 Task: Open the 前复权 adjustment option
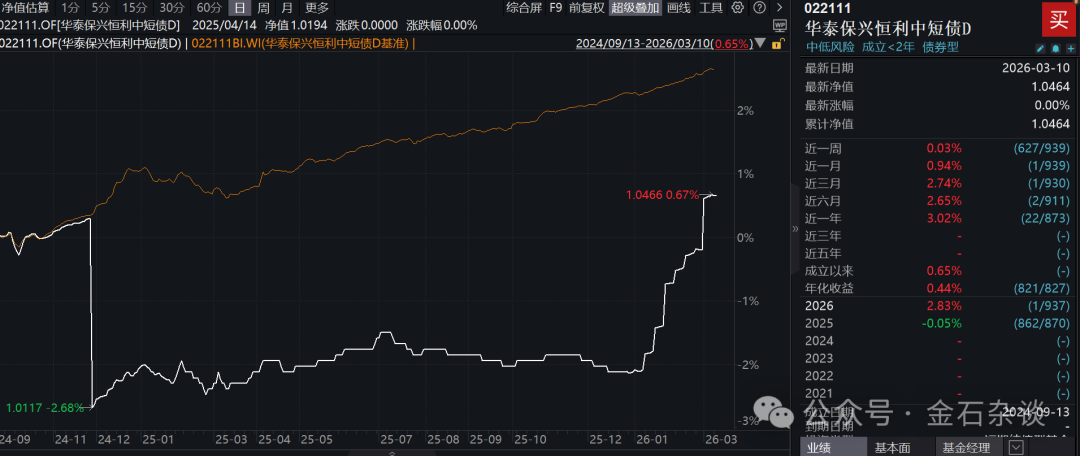[x=588, y=8]
